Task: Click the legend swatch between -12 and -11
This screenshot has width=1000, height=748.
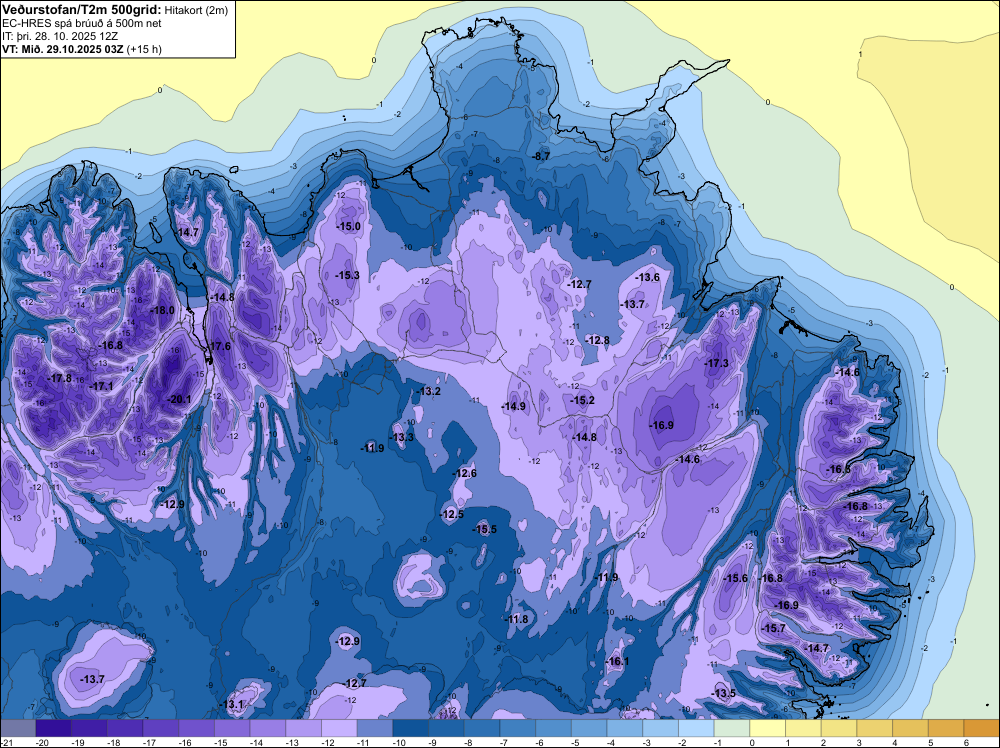Action: click(339, 728)
